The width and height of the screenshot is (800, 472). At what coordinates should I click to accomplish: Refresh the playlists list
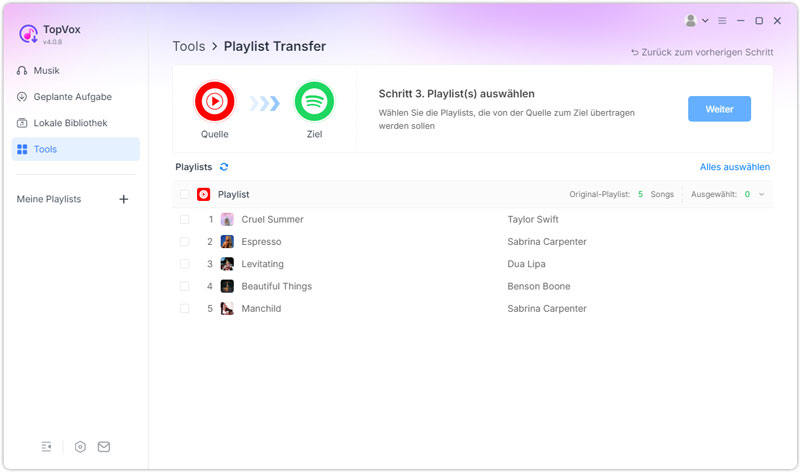224,167
